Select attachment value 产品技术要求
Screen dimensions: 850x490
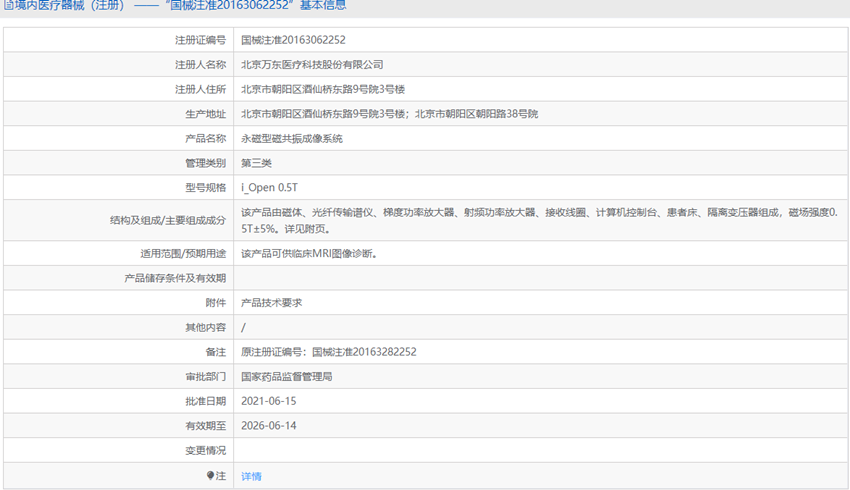(x=272, y=302)
